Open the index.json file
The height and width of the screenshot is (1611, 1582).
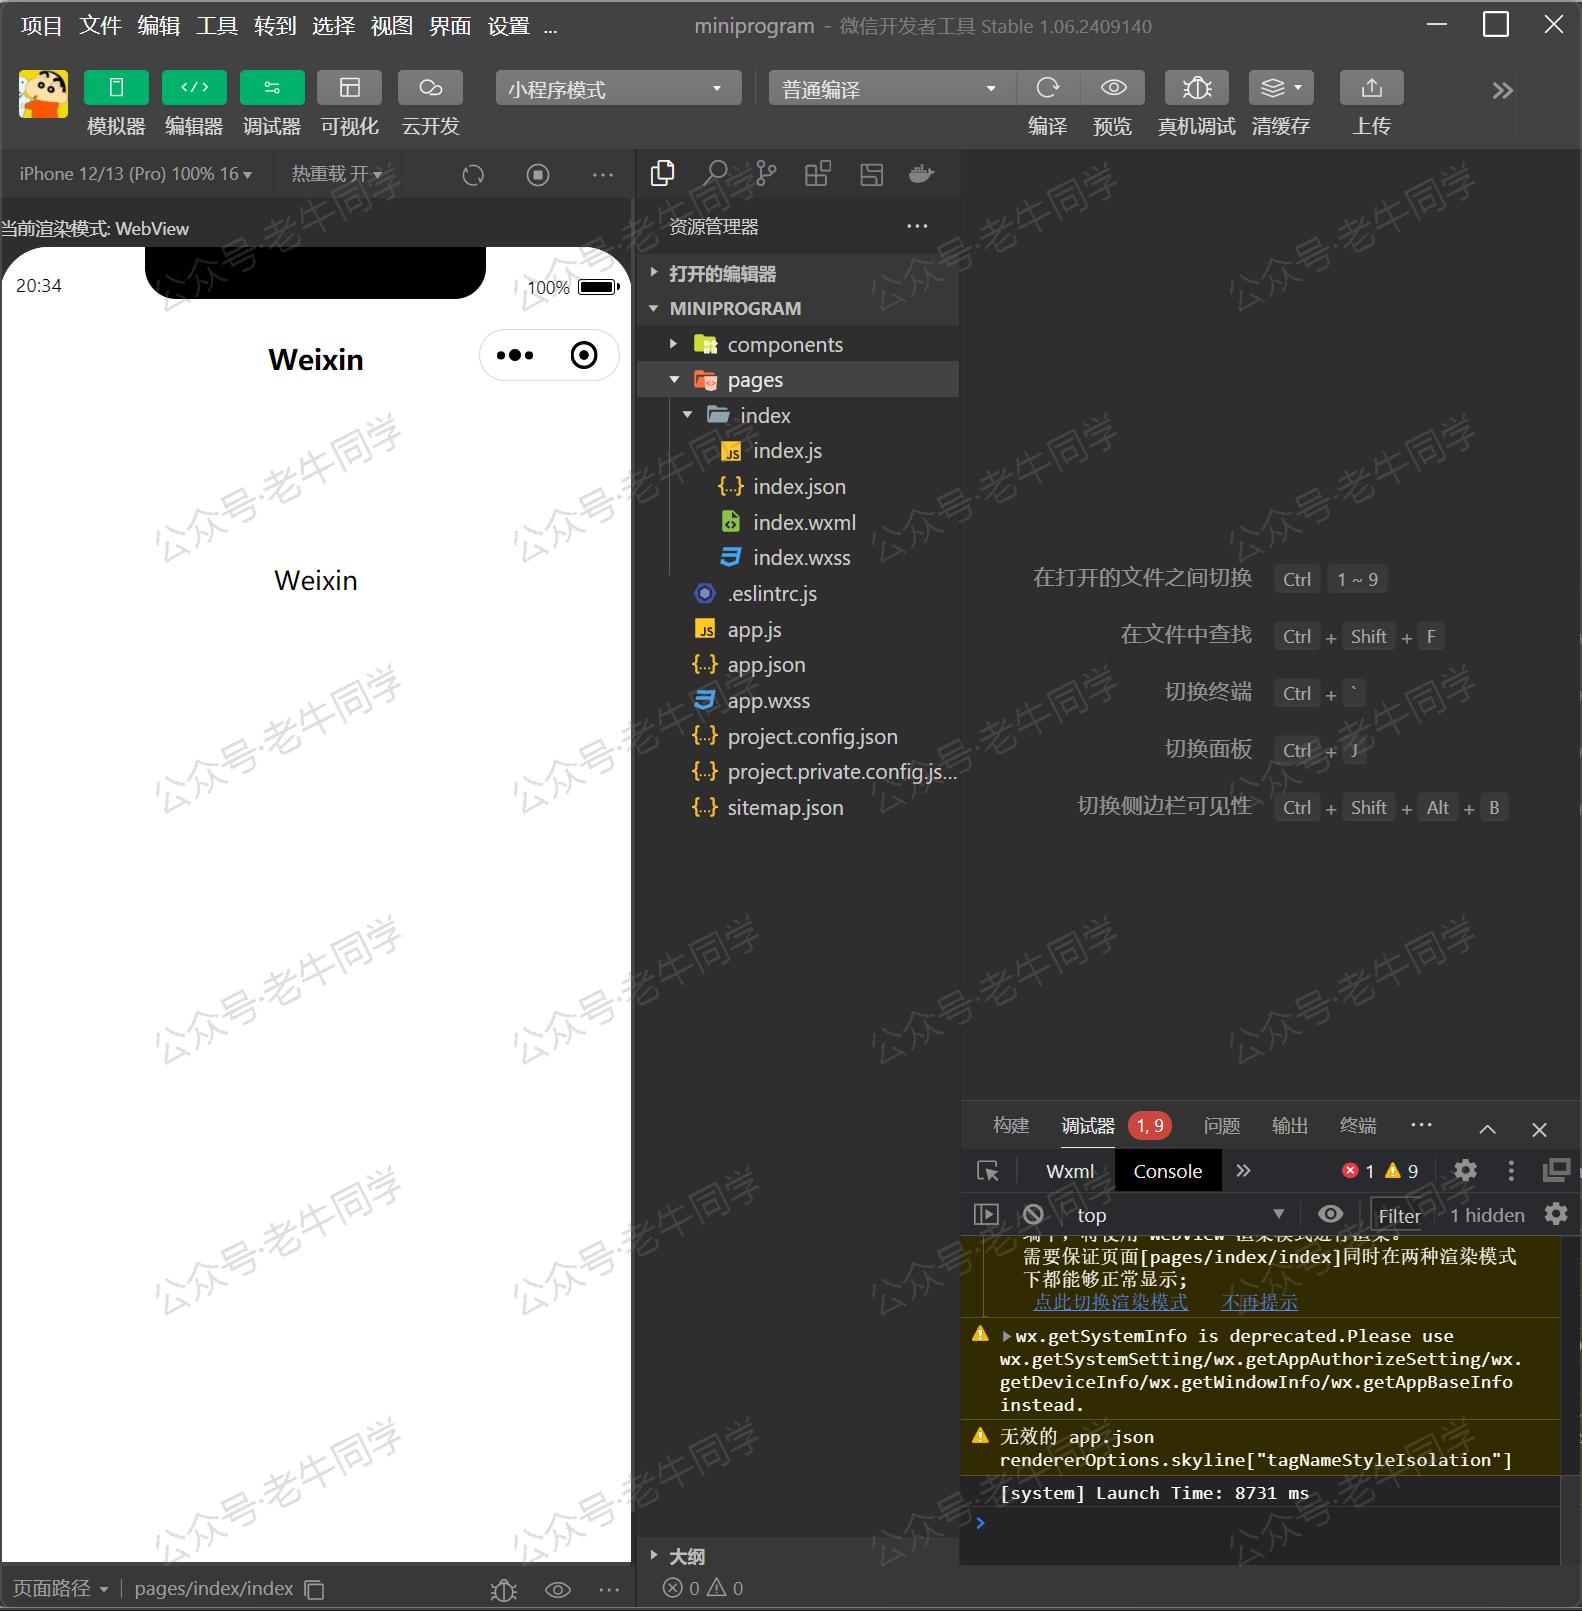click(798, 487)
